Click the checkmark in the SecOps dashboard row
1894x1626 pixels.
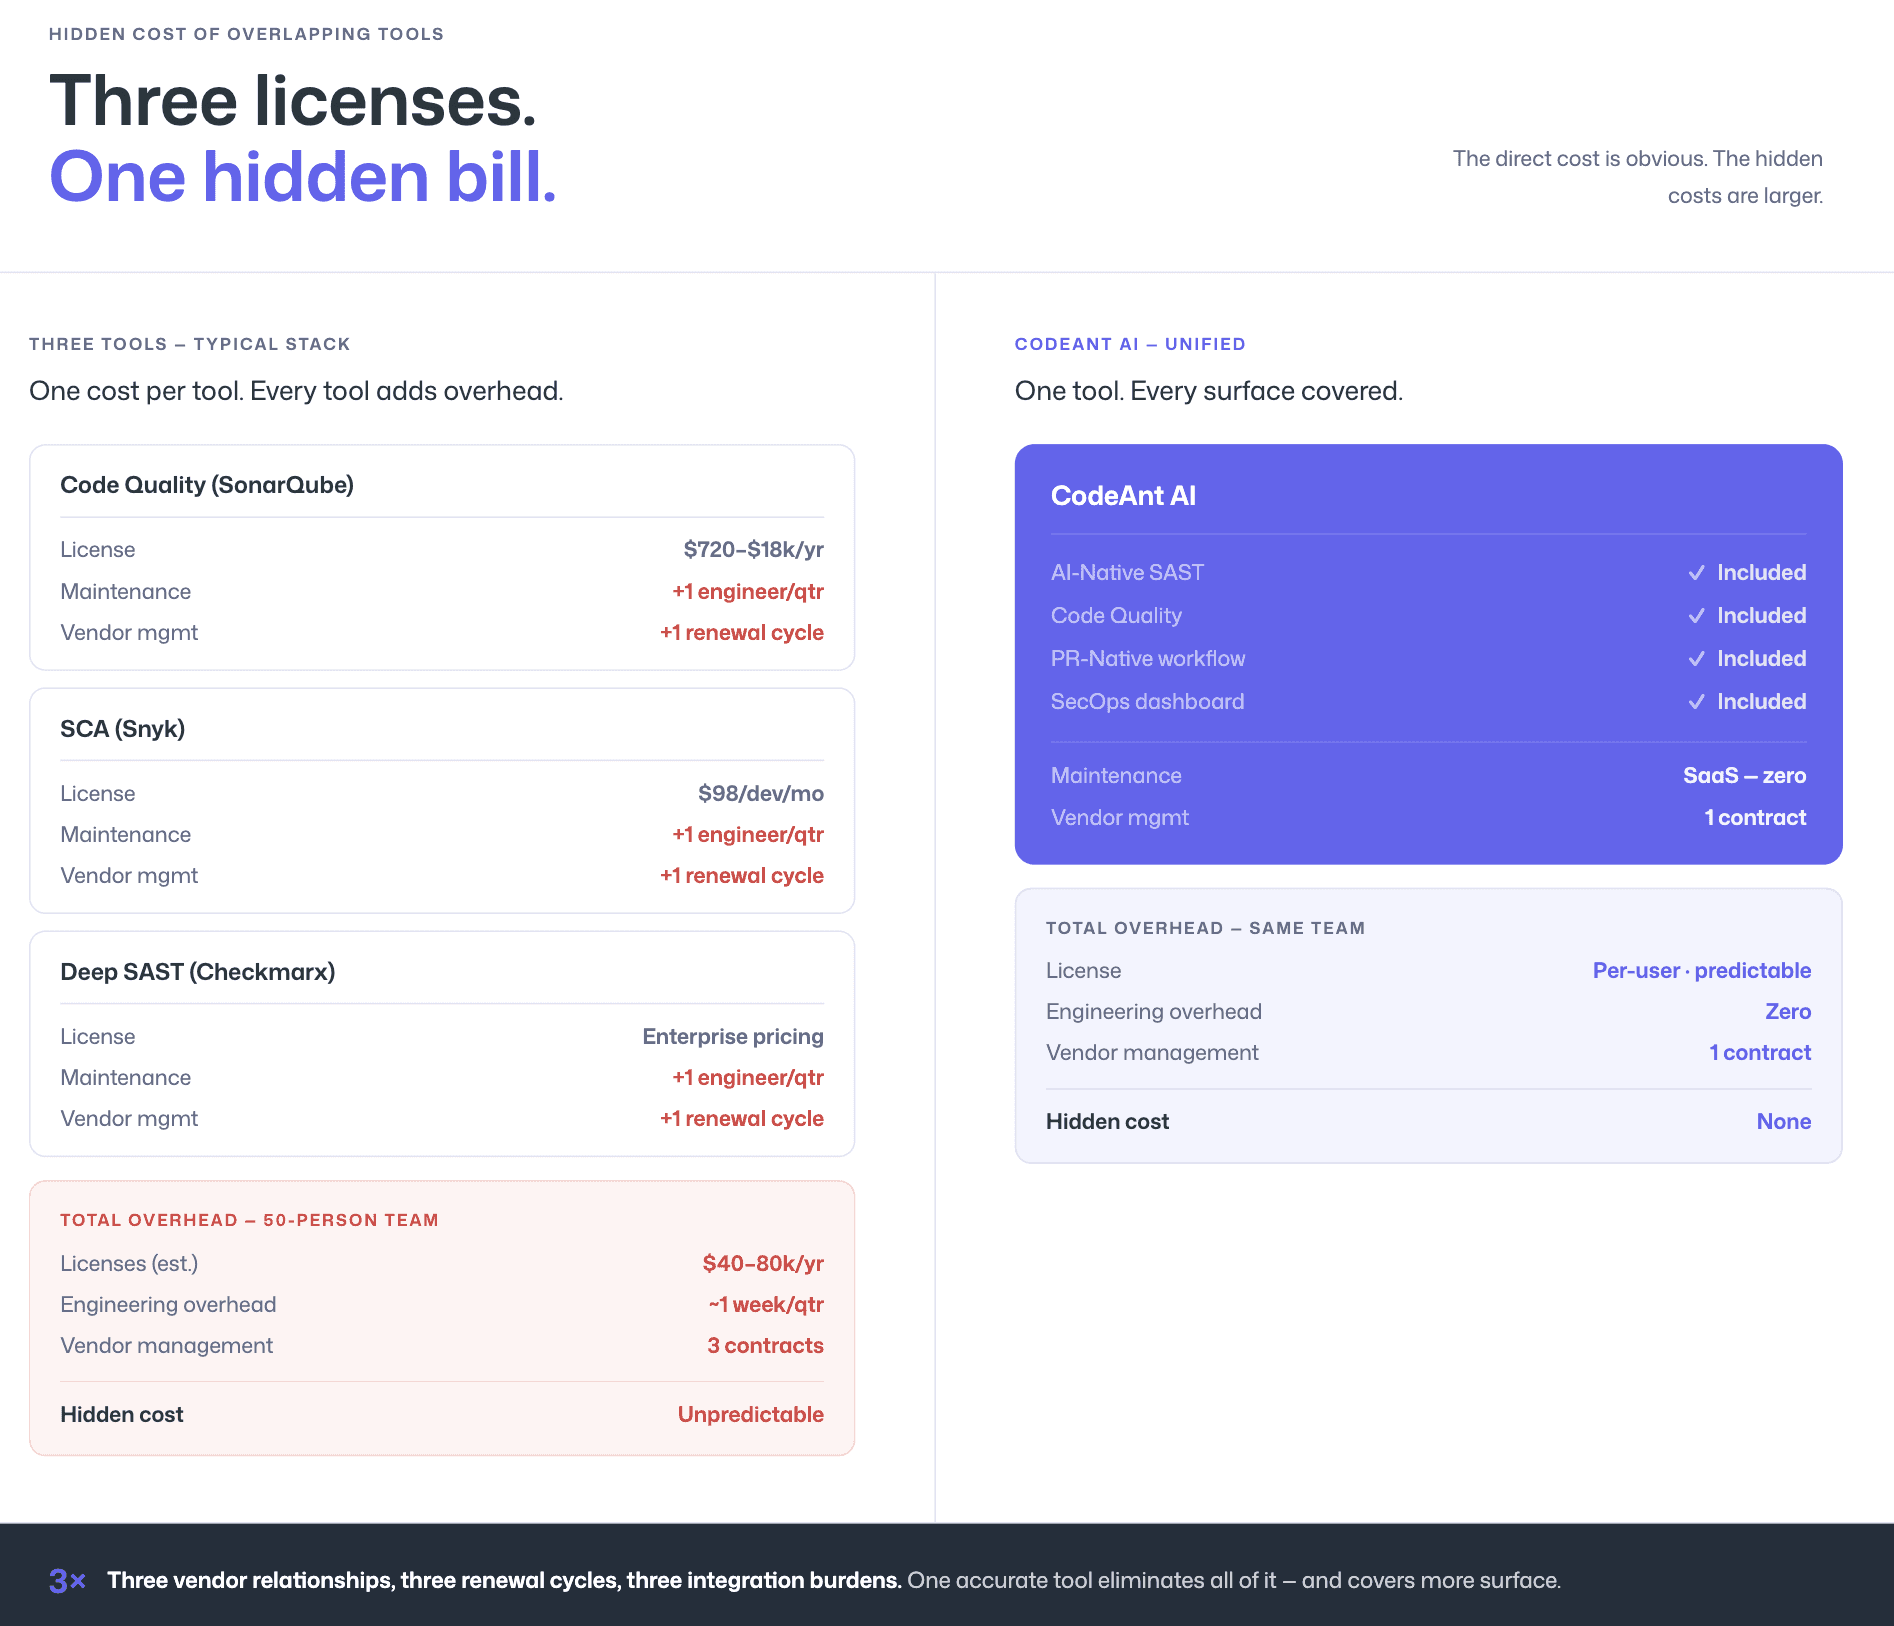point(1696,702)
